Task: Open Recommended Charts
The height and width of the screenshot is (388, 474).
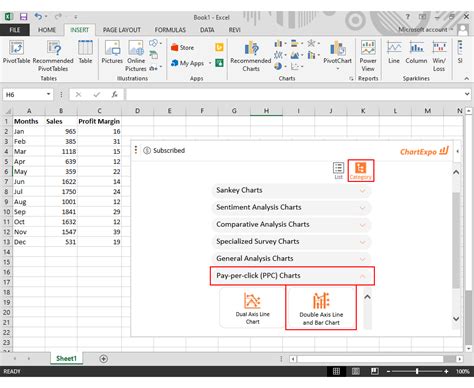Action: pyautogui.click(x=251, y=56)
